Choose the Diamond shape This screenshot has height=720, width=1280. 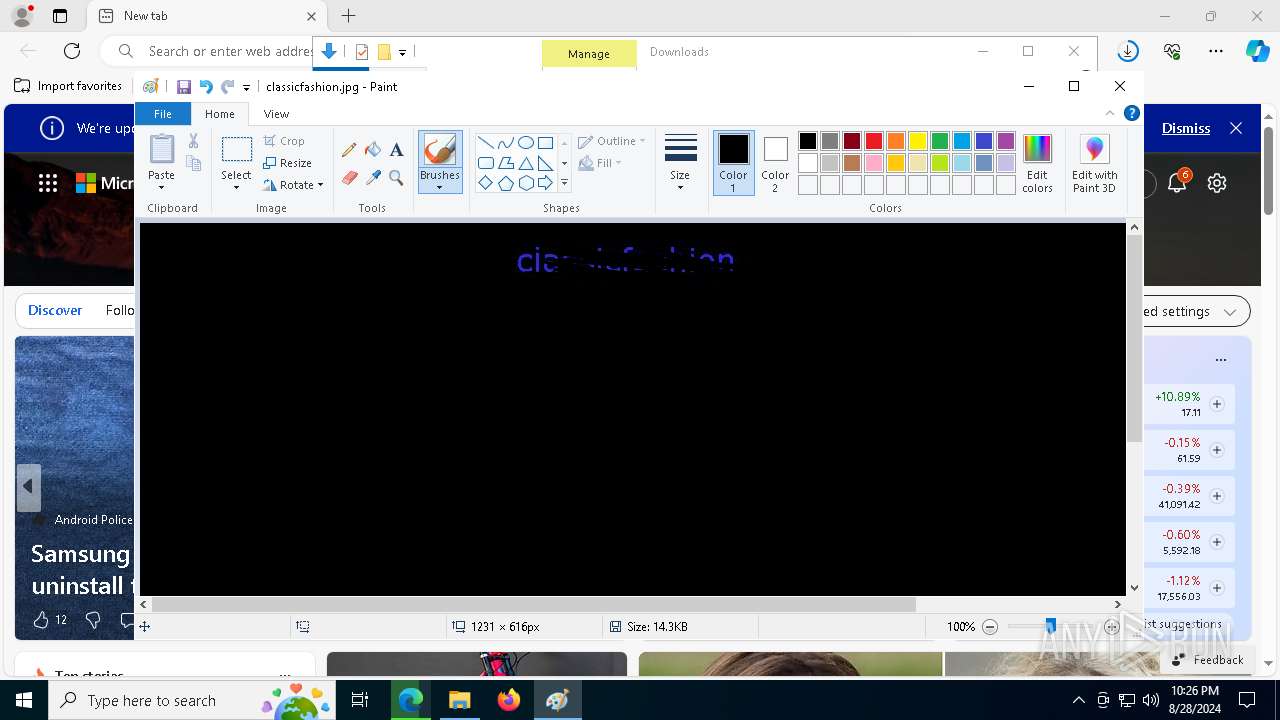[x=485, y=183]
